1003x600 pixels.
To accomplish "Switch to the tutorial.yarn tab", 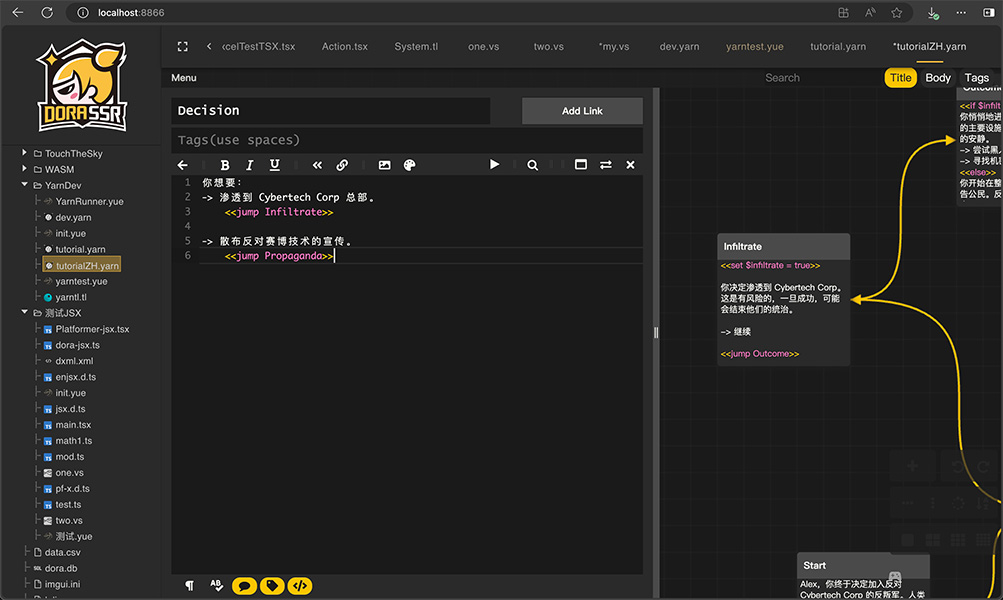I will click(837, 47).
